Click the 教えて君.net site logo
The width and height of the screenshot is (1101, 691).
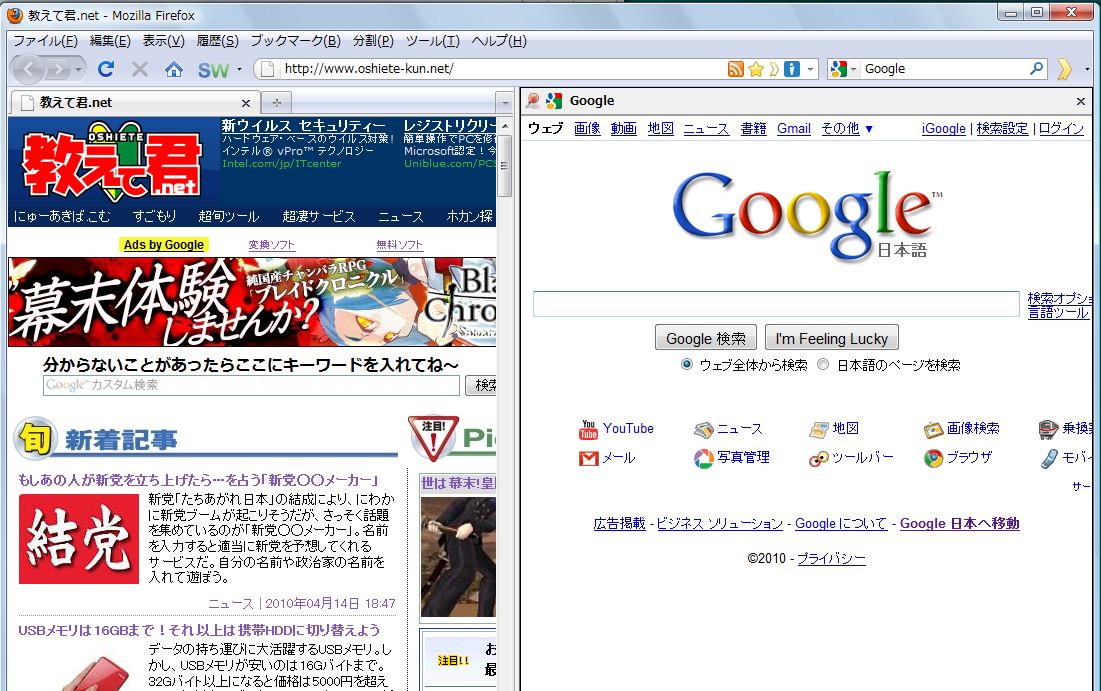tap(112, 164)
